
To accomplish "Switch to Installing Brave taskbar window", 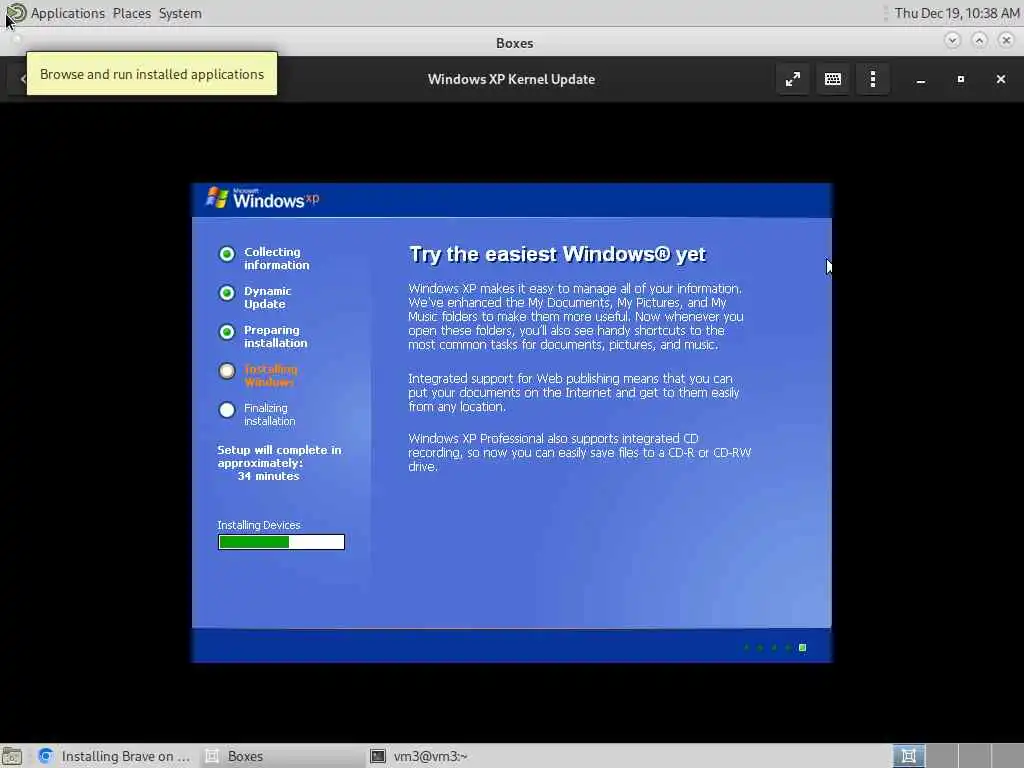I will [x=114, y=756].
